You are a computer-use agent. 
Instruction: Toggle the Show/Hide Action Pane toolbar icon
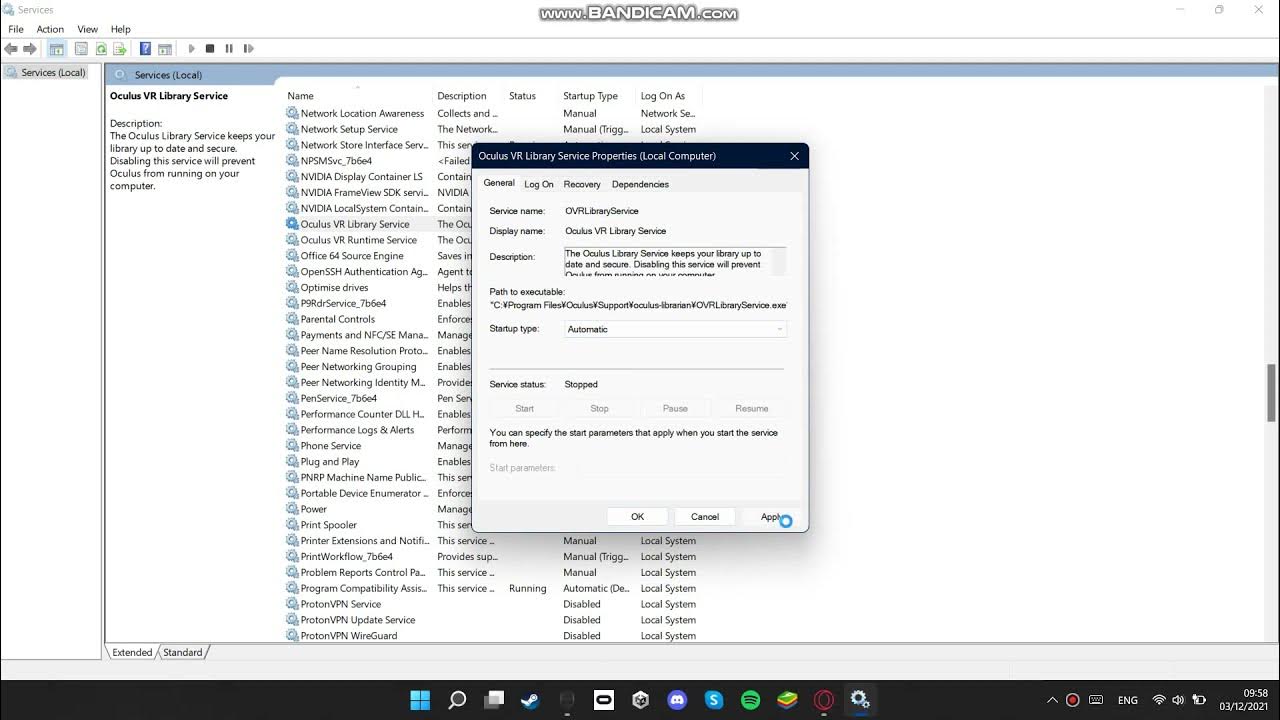(x=165, y=48)
